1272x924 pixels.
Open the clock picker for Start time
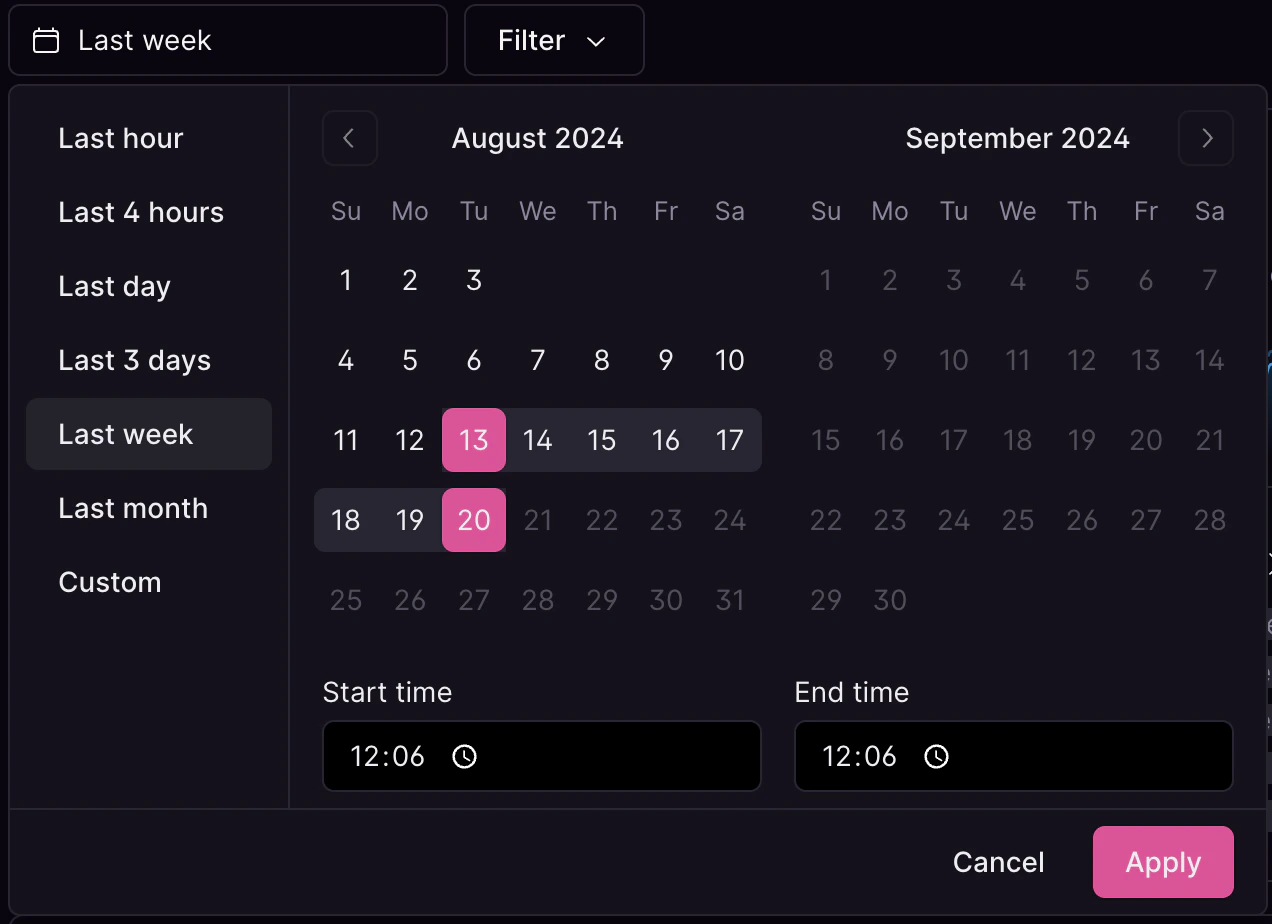pyautogui.click(x=463, y=757)
